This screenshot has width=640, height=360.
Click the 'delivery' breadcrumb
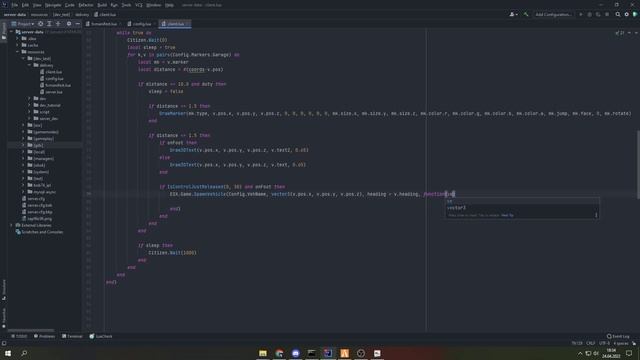82,14
